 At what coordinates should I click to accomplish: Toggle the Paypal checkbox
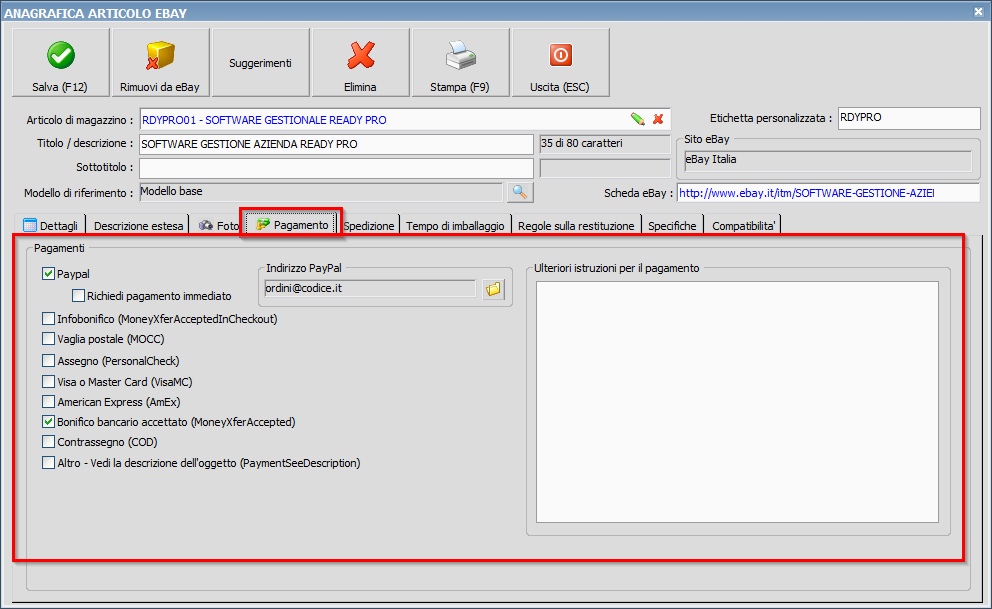[48, 274]
